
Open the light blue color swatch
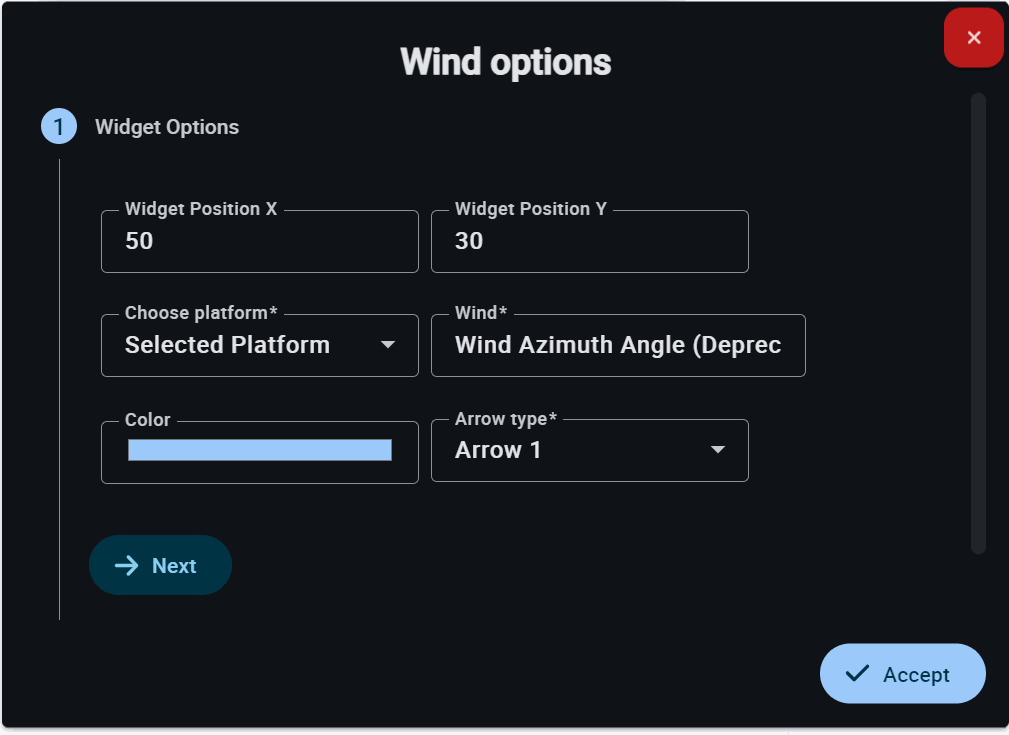(x=259, y=451)
